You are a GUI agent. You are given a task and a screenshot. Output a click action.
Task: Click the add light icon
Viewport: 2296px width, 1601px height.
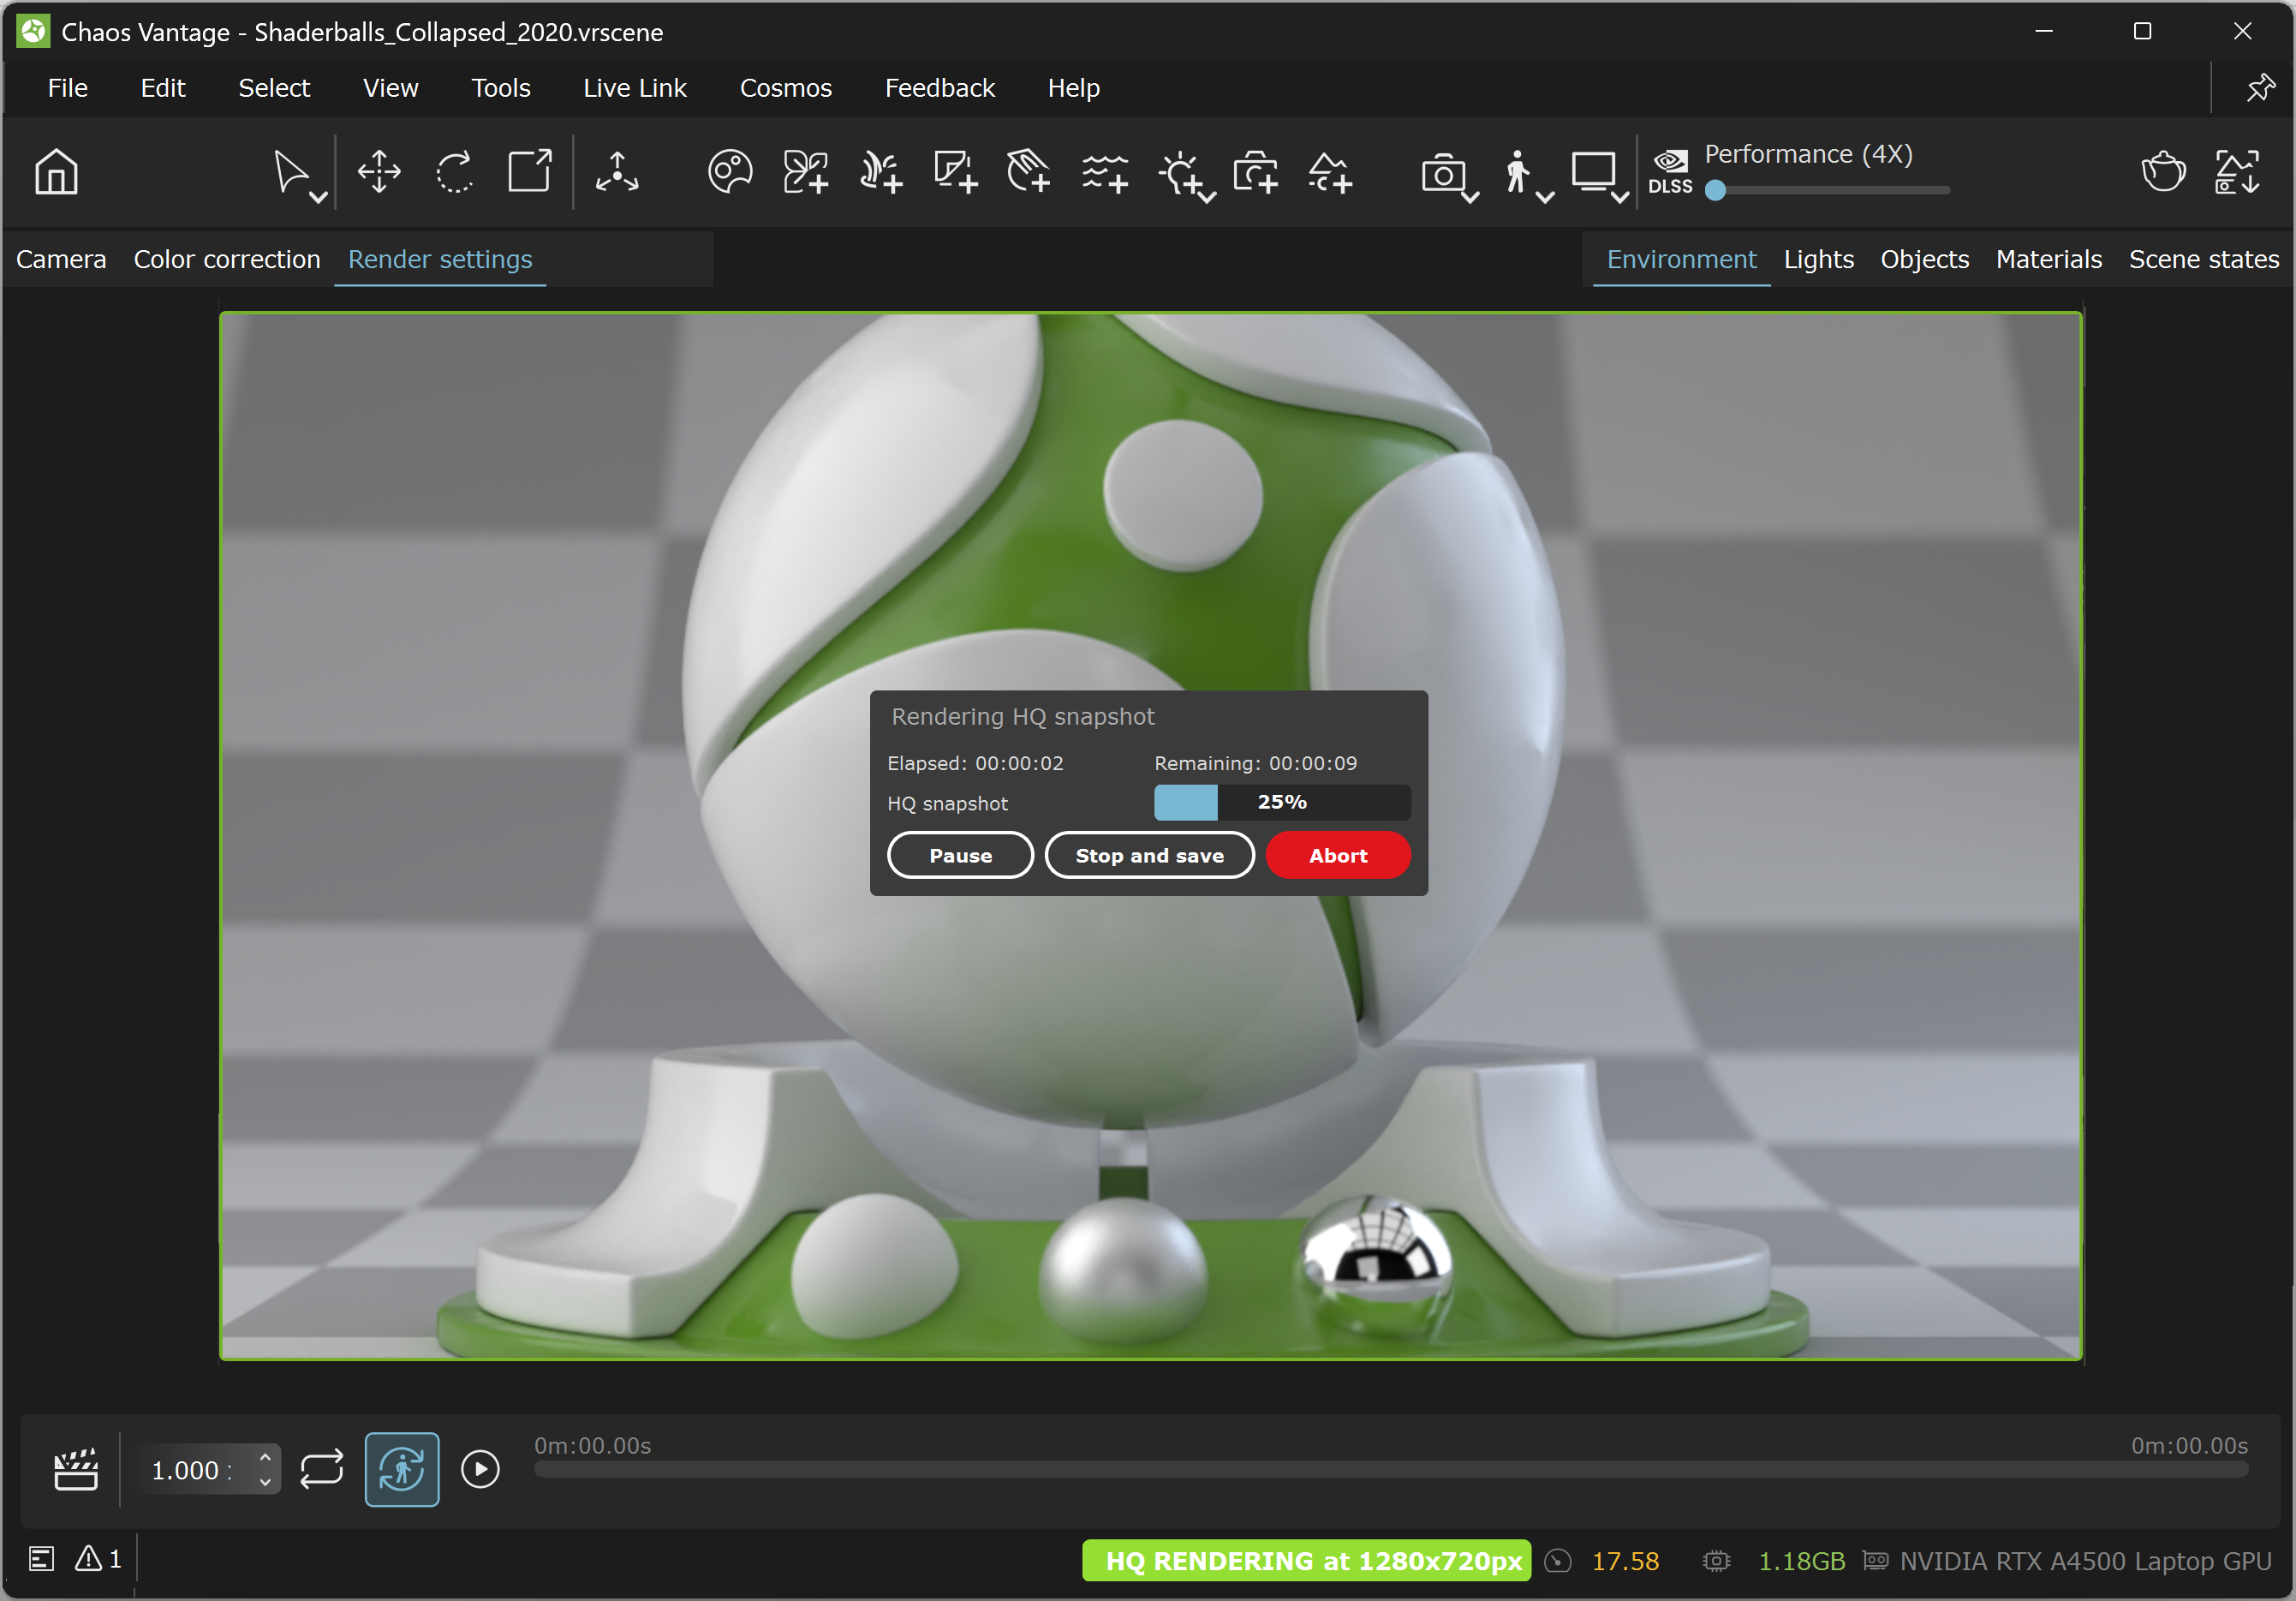[1181, 172]
